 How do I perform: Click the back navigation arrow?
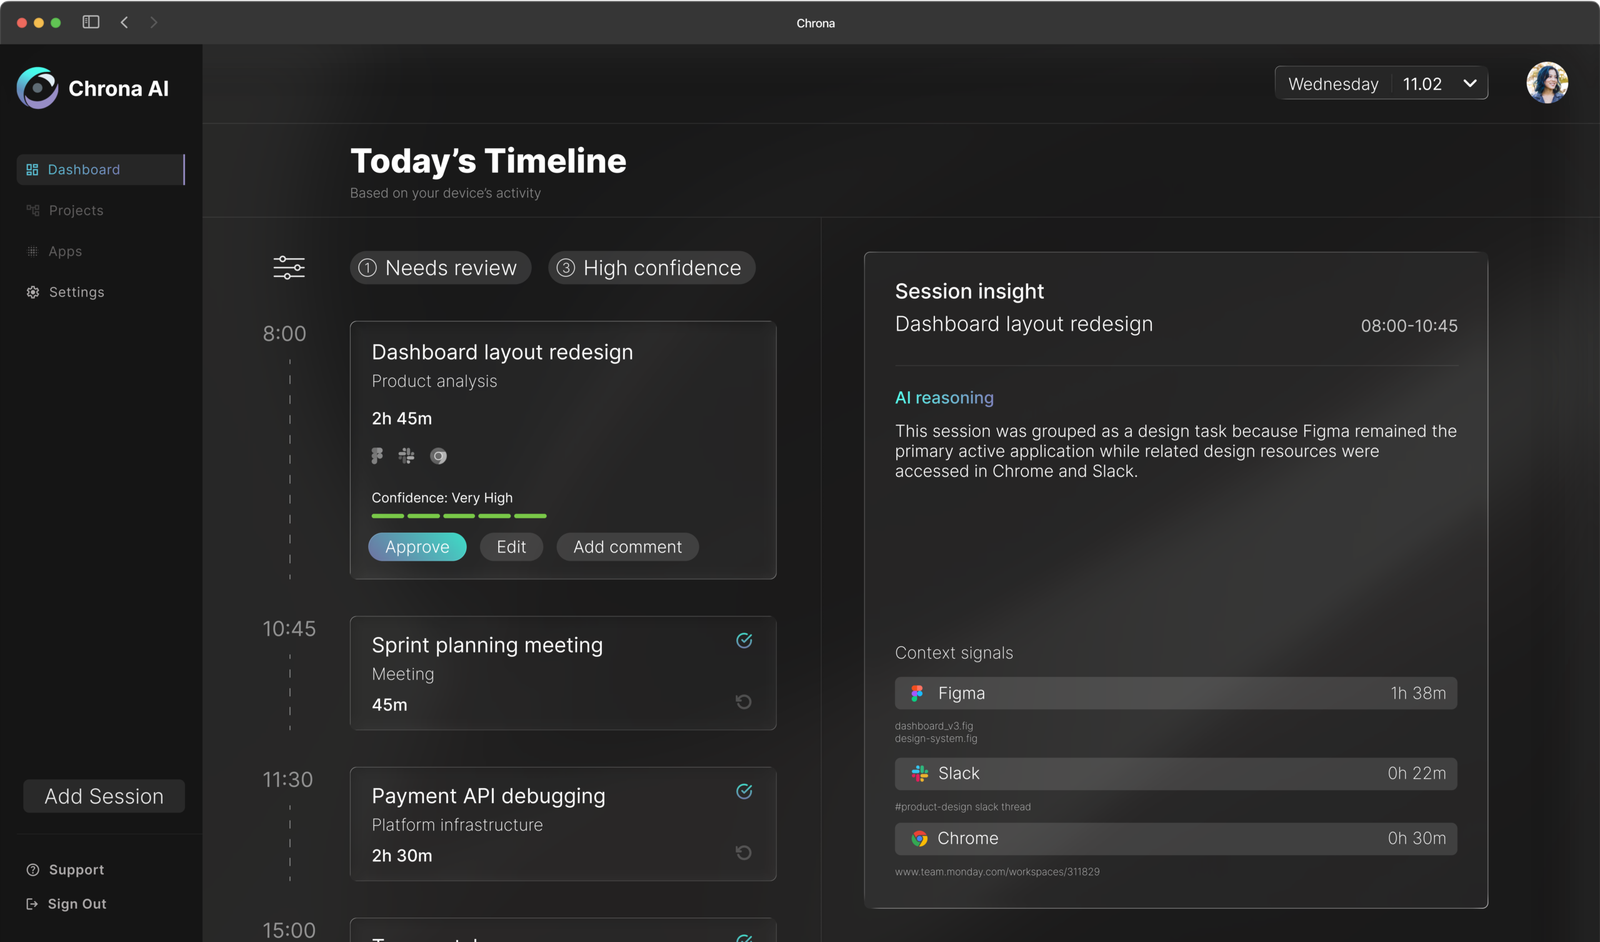124,22
